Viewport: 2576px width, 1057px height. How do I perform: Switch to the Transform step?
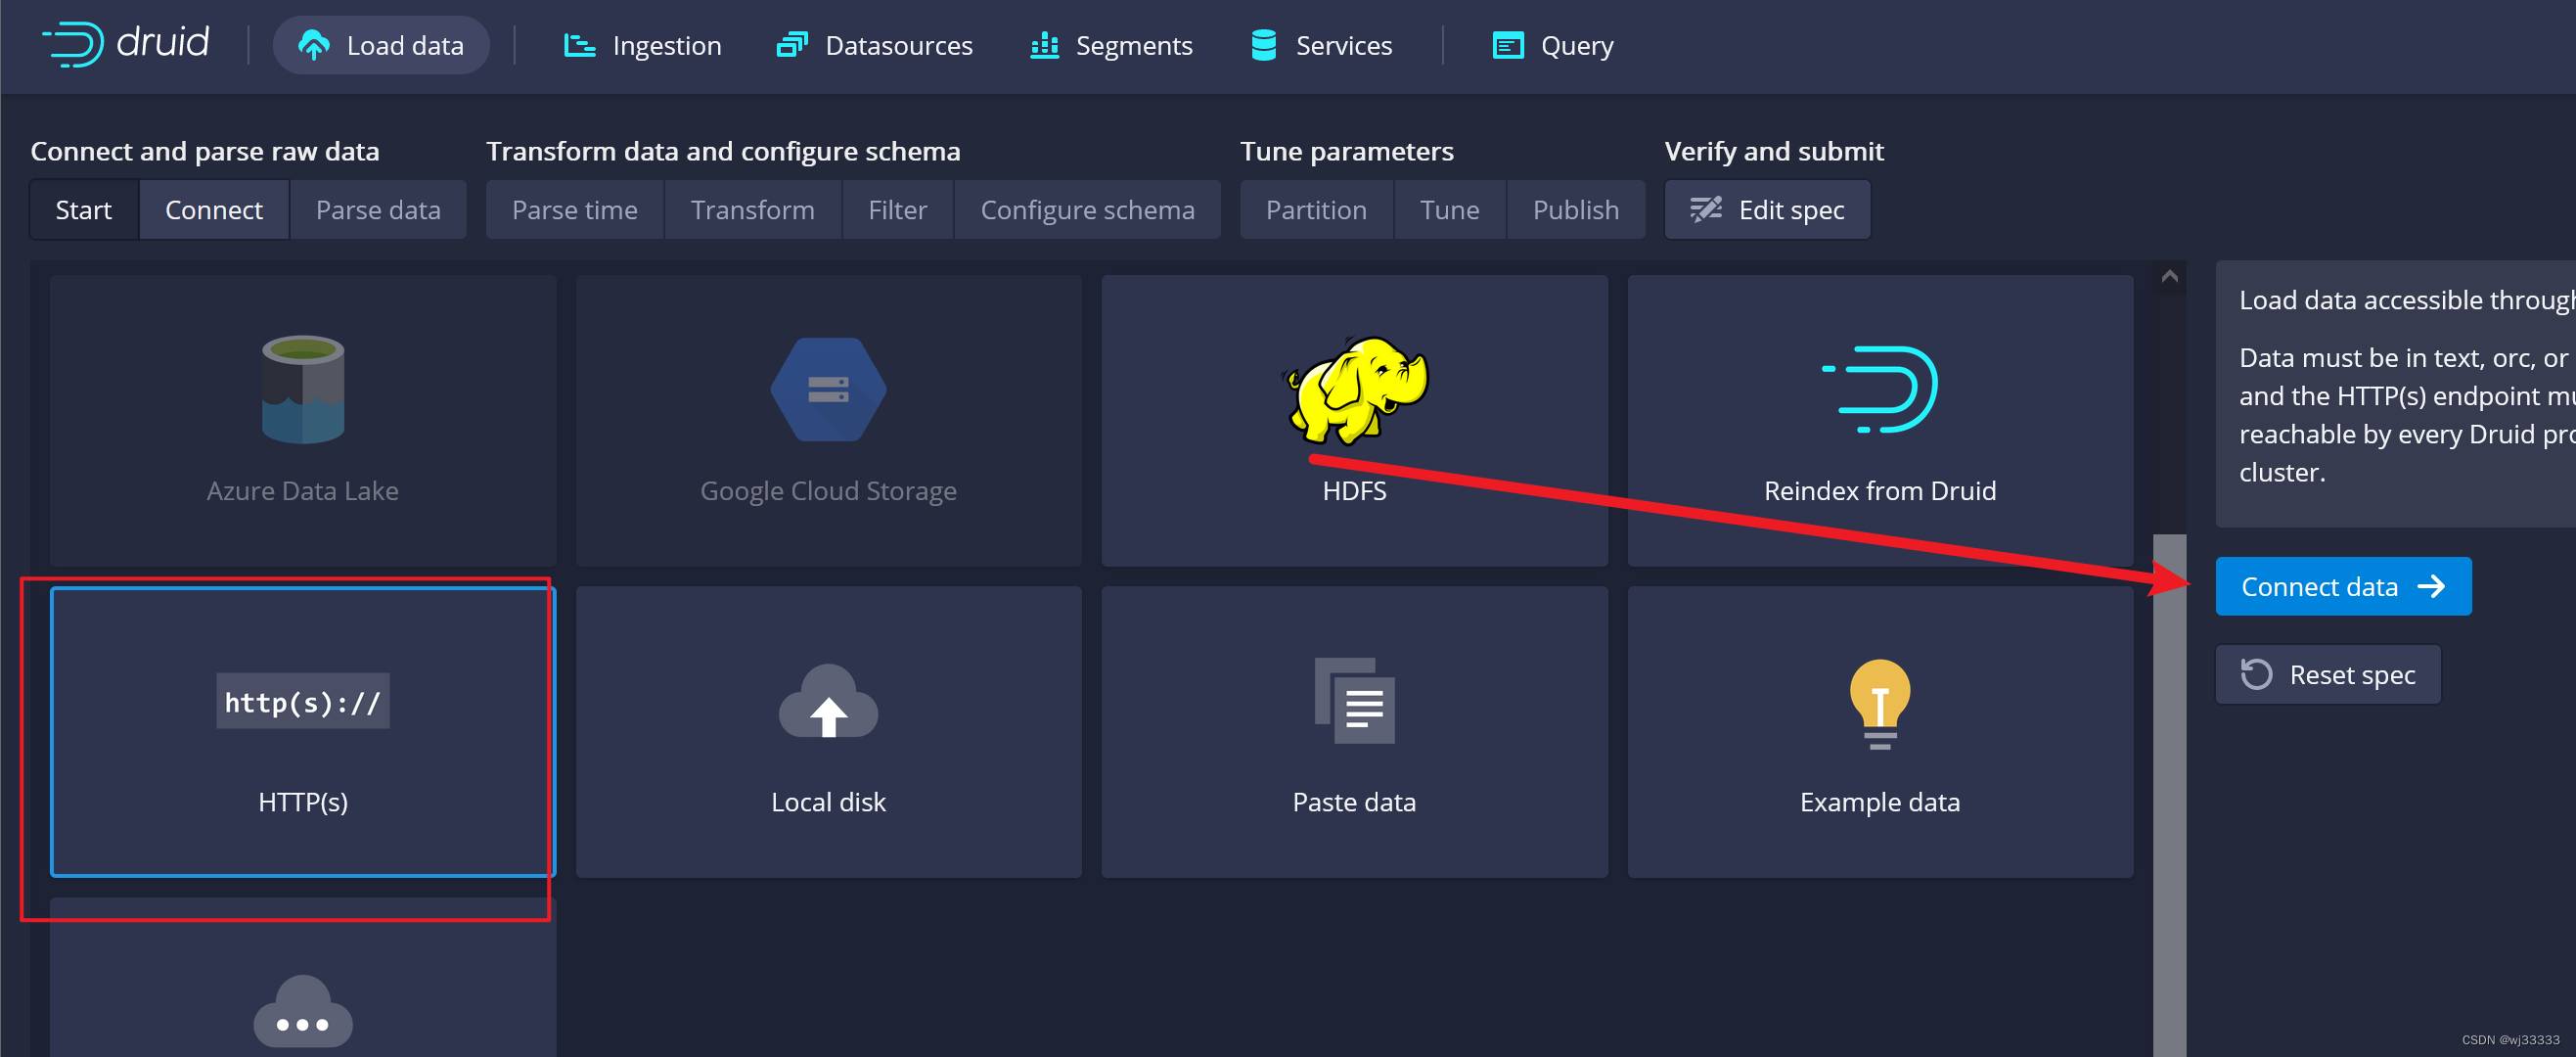pyautogui.click(x=753, y=210)
